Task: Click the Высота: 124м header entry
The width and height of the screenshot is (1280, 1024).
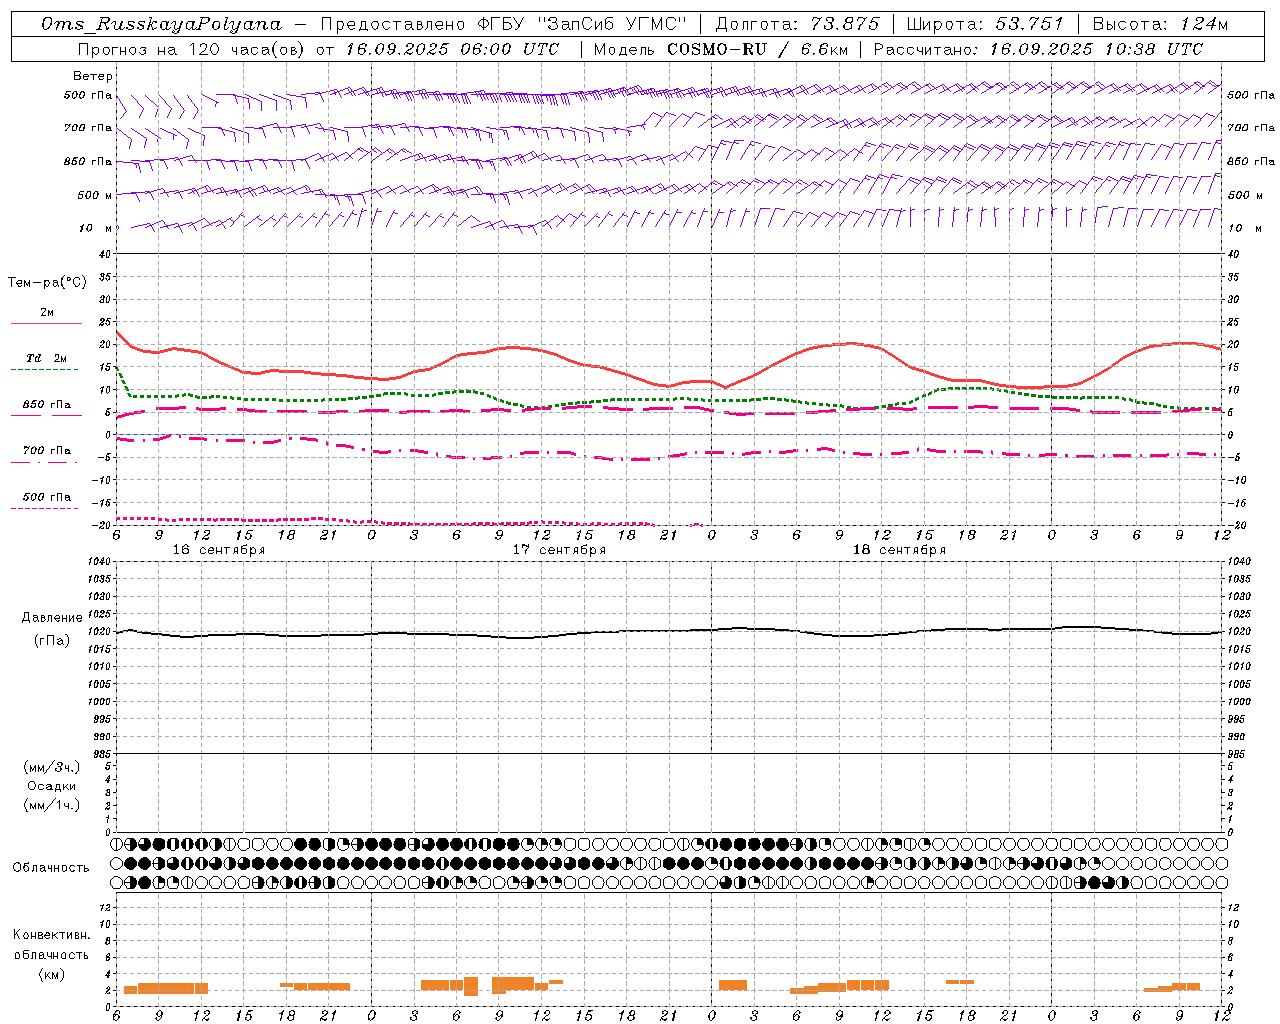Action: click(1159, 24)
